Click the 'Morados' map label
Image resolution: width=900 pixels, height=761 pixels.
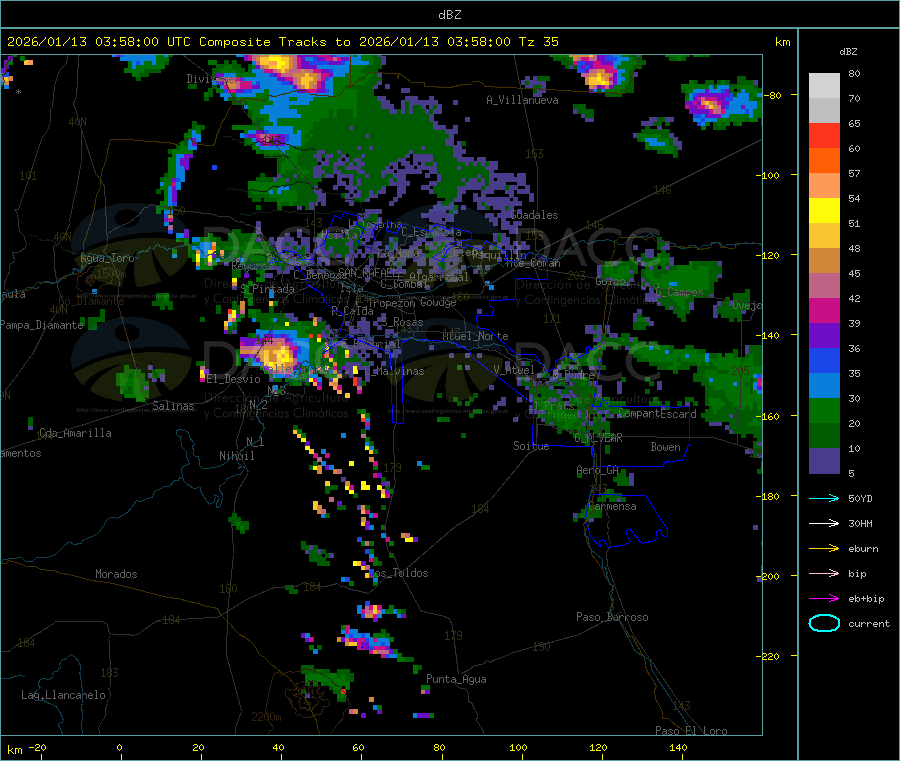116,574
